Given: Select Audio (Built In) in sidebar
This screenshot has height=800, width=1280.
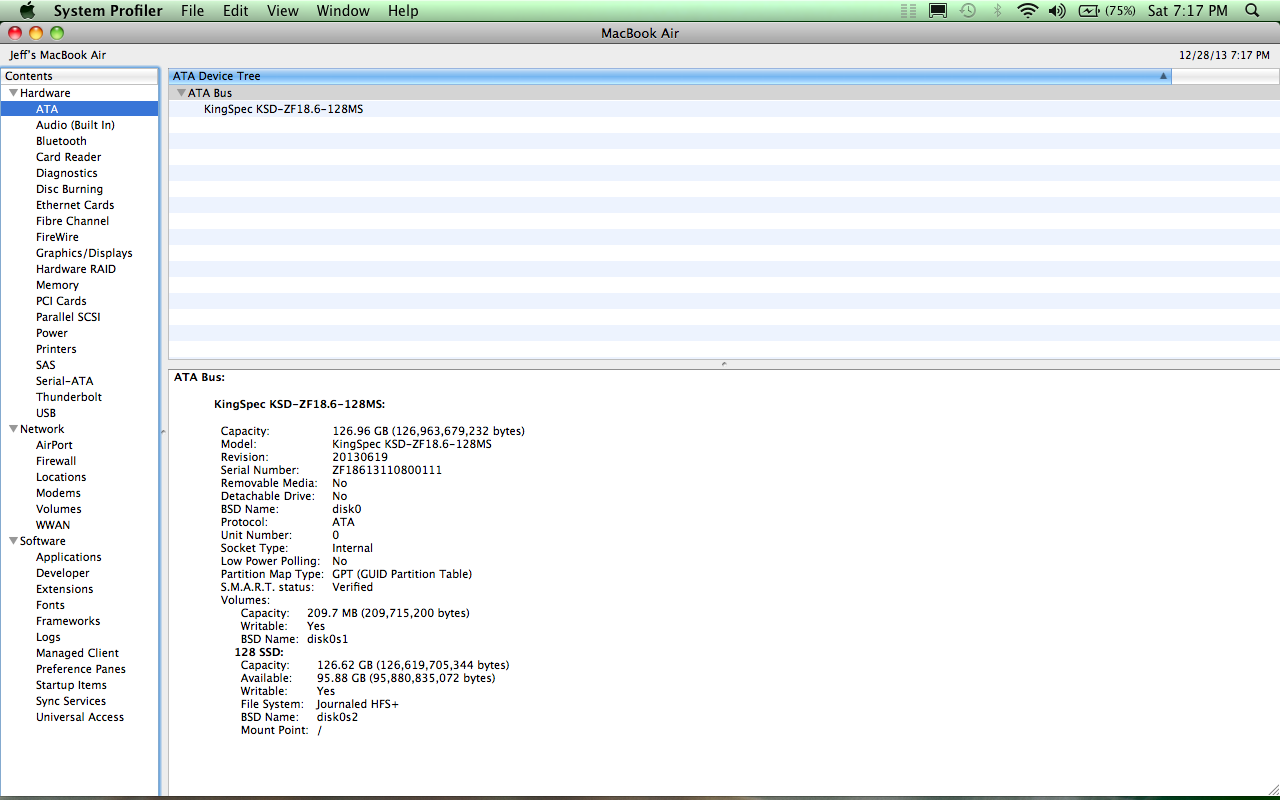Looking at the screenshot, I should 75,125.
